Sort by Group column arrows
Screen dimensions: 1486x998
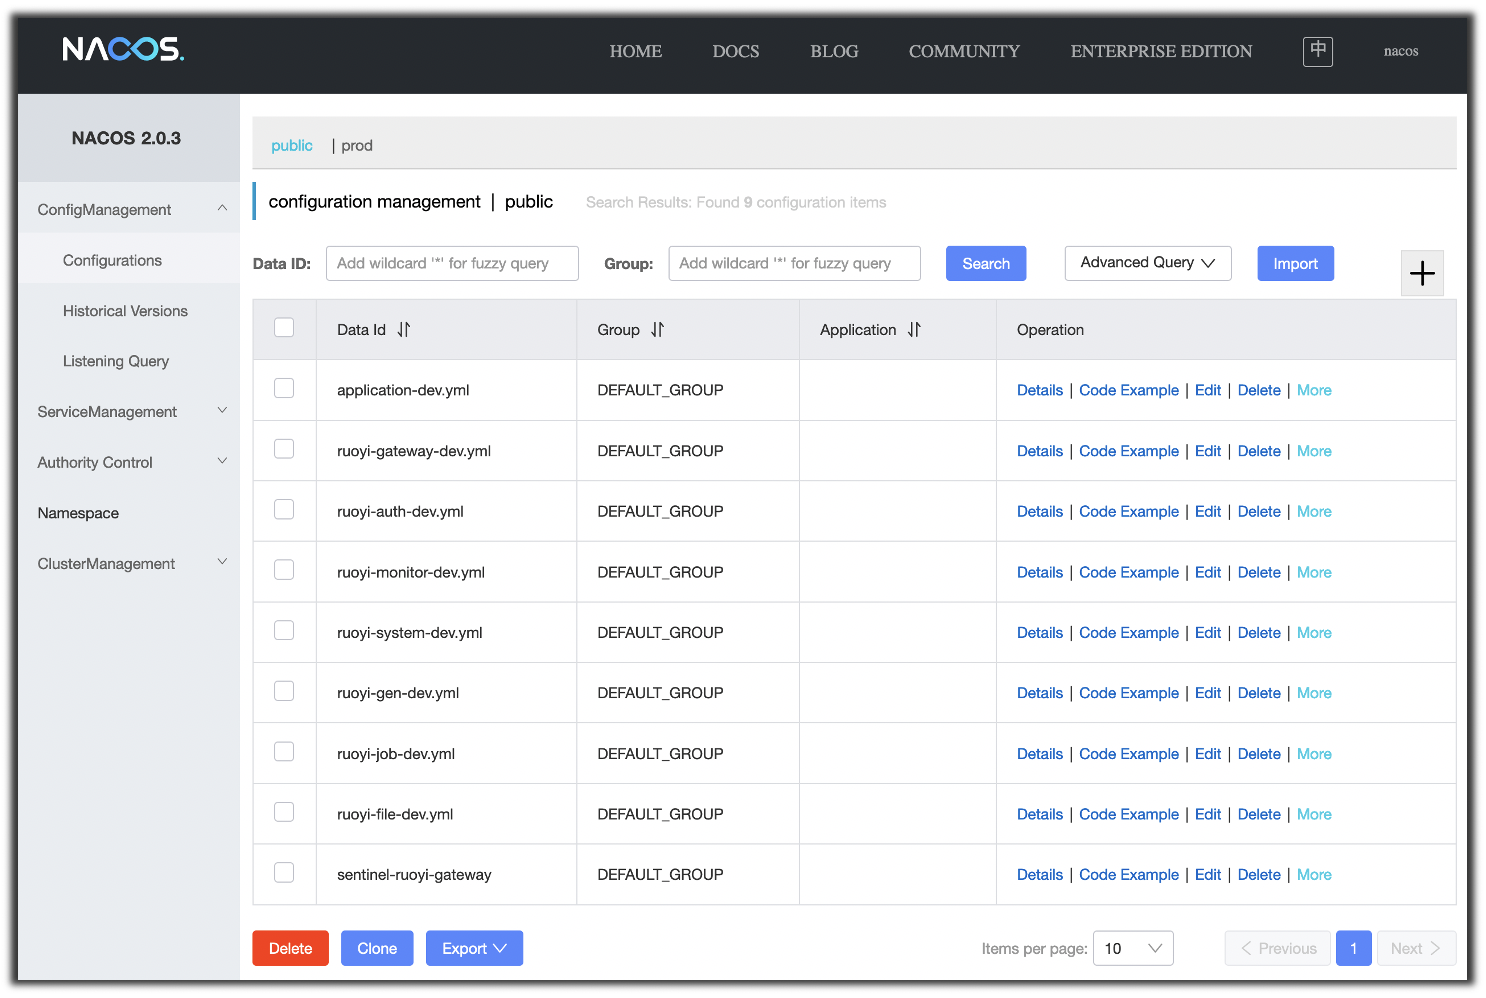coord(657,330)
